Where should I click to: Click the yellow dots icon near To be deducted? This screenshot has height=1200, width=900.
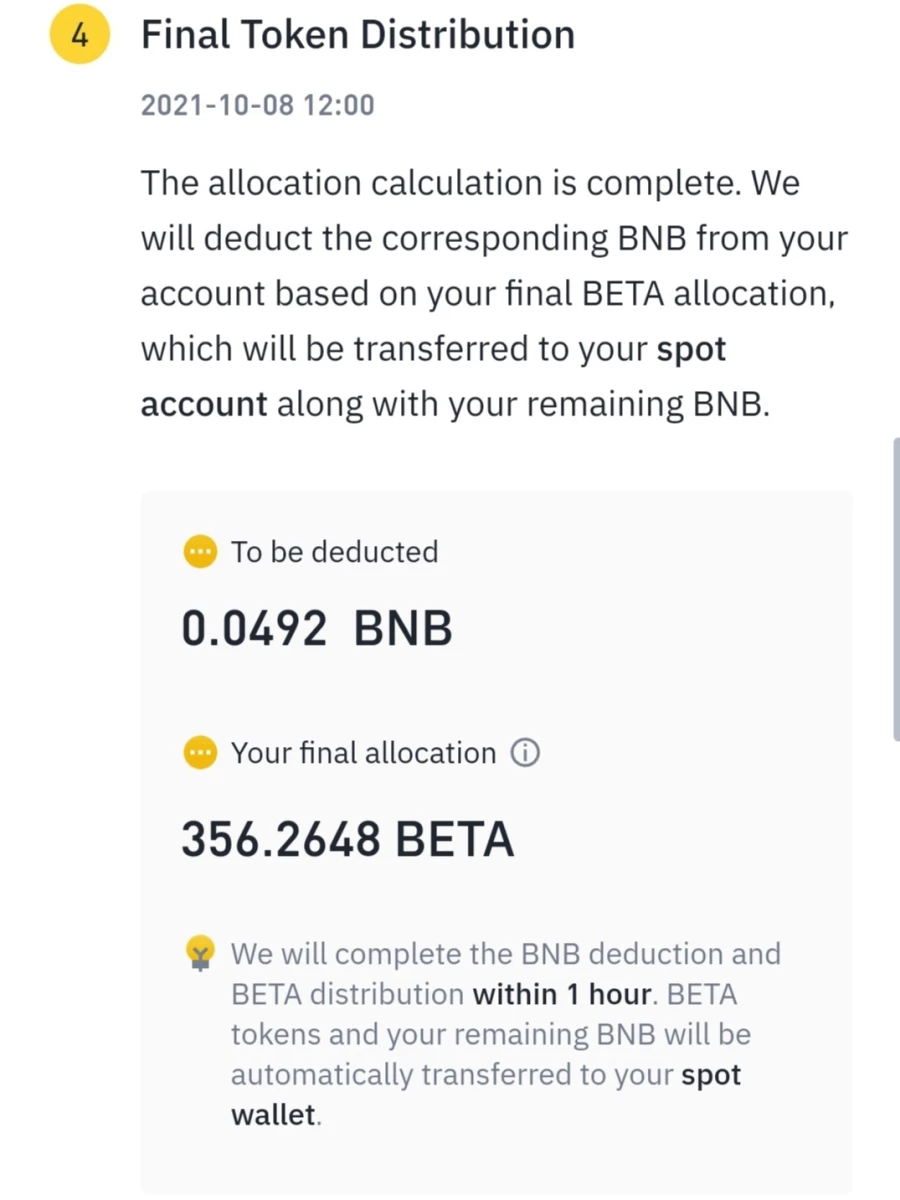point(200,552)
